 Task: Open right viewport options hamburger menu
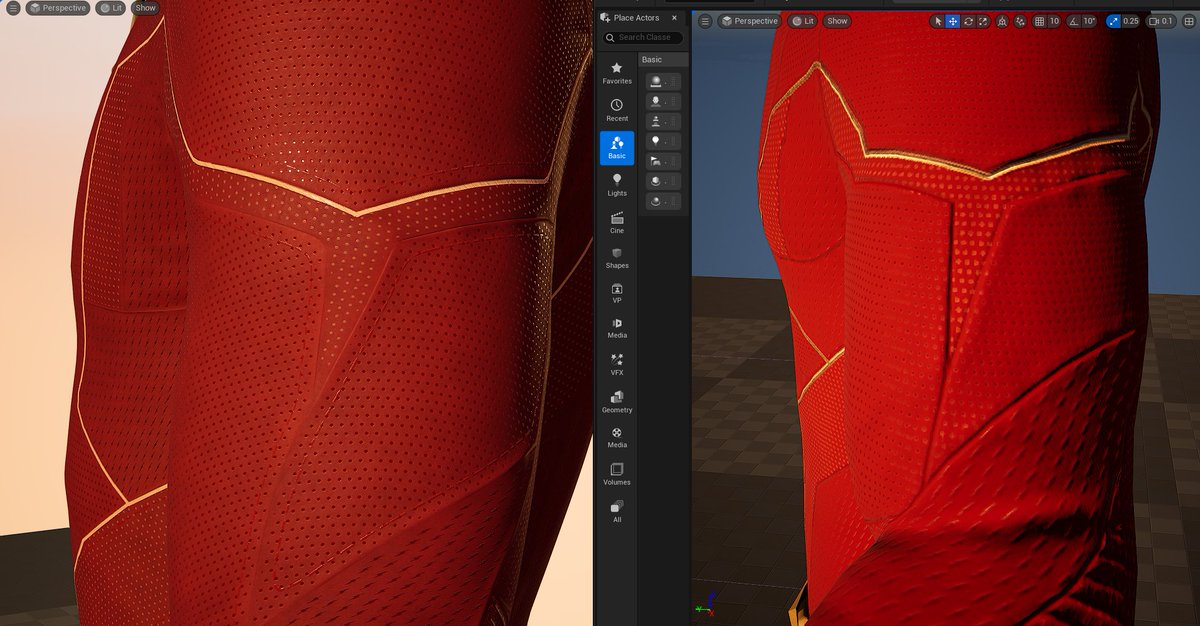tap(706, 21)
